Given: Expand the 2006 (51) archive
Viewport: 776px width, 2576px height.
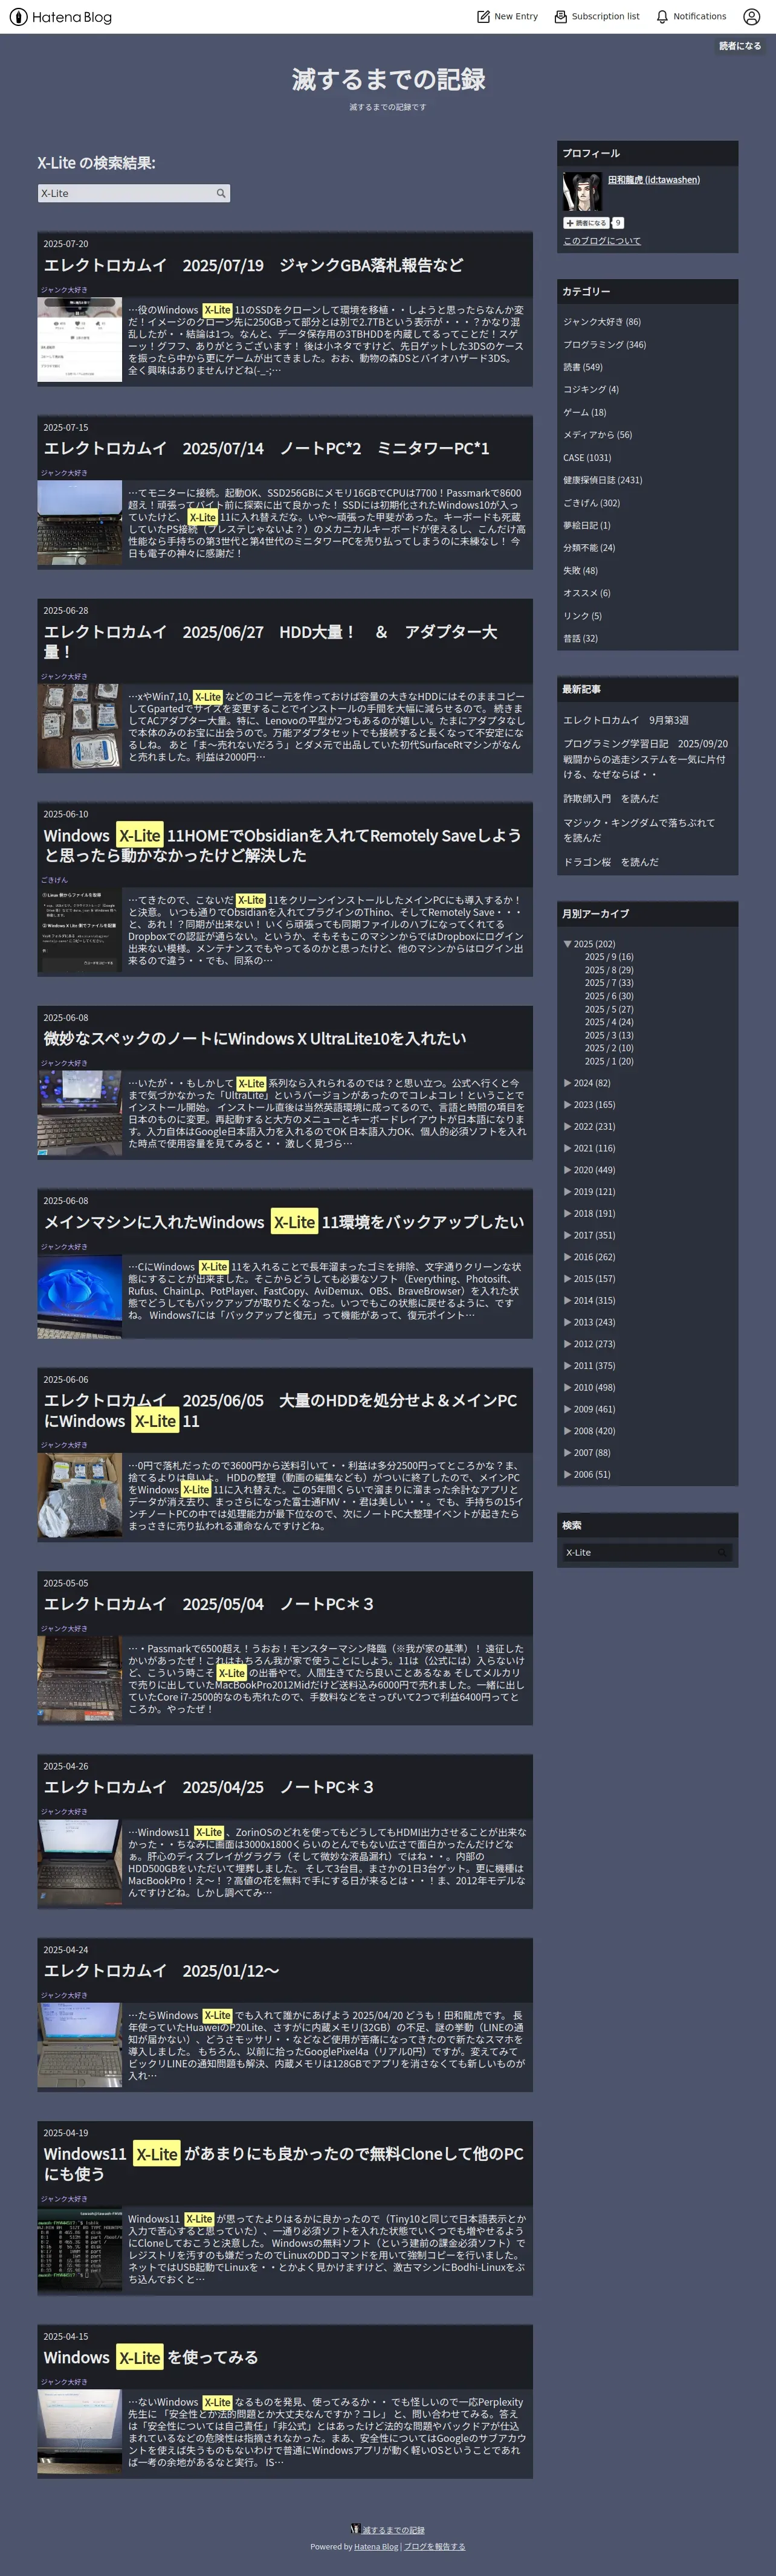Looking at the screenshot, I should coord(567,1474).
